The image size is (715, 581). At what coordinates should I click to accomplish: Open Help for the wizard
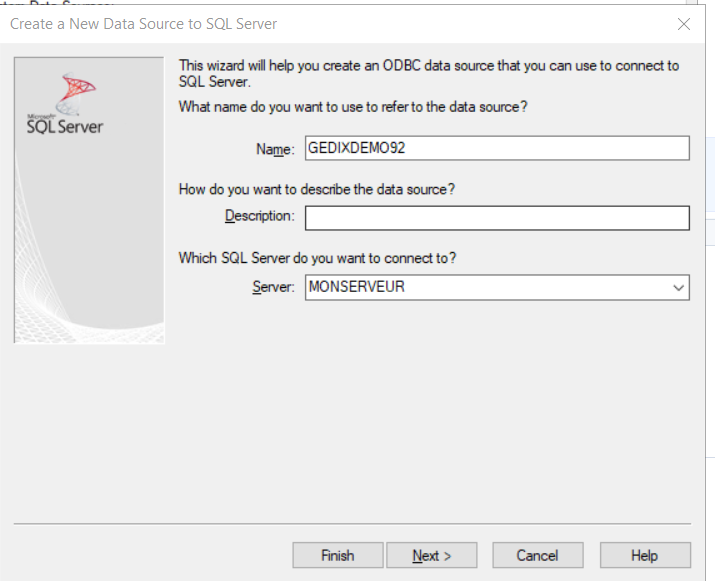(x=644, y=555)
